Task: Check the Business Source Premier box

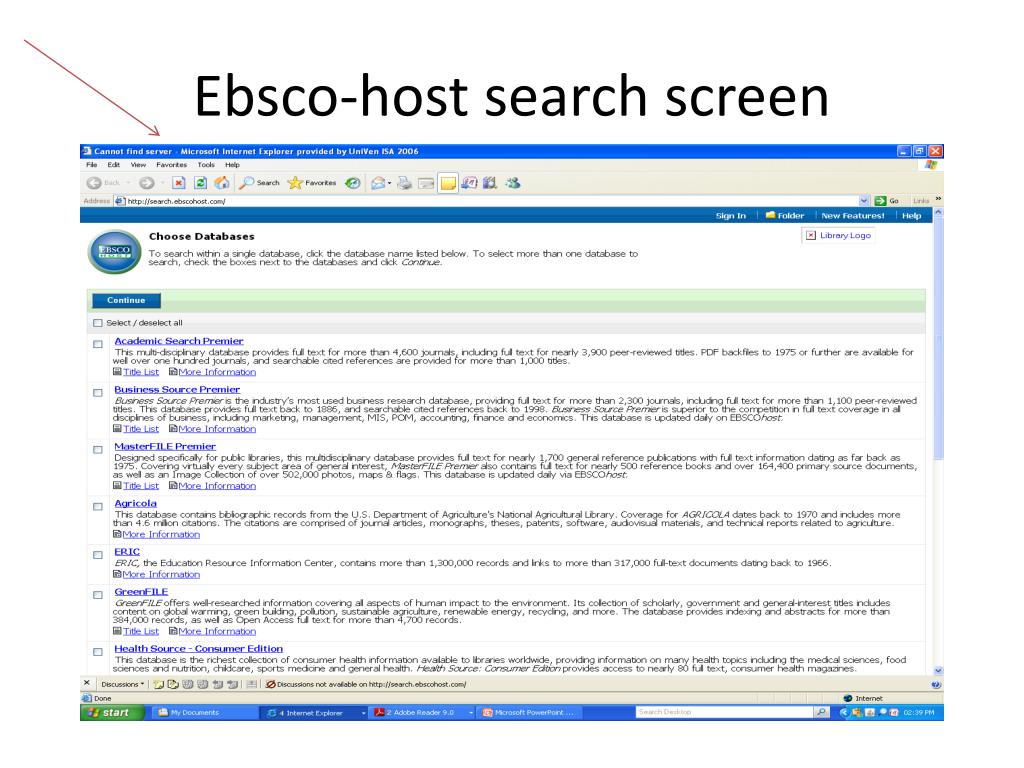Action: pos(98,393)
